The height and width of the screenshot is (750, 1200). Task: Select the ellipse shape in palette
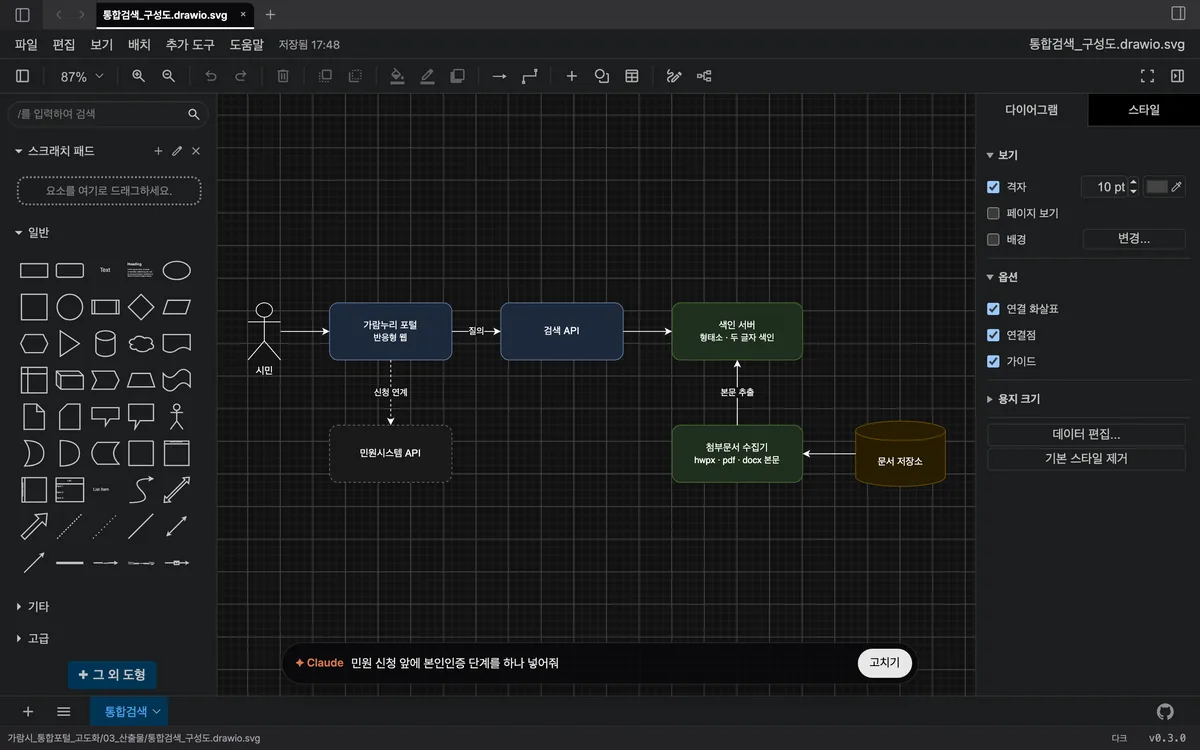[177, 270]
